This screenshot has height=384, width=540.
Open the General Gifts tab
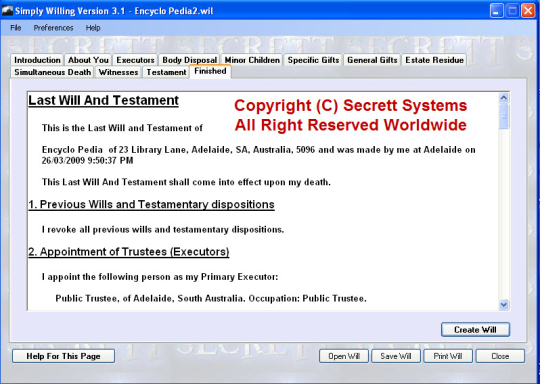(x=372, y=60)
